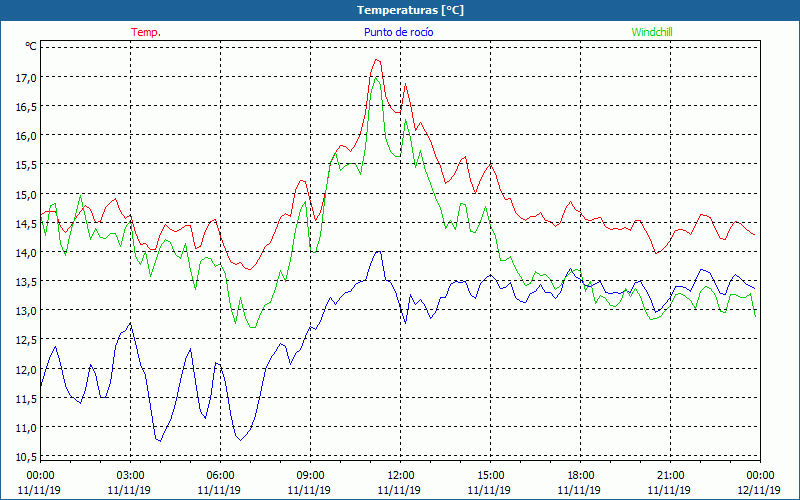Viewport: 800px width, 500px height.
Task: Click the 13,0 y-axis value
Action: pos(27,311)
